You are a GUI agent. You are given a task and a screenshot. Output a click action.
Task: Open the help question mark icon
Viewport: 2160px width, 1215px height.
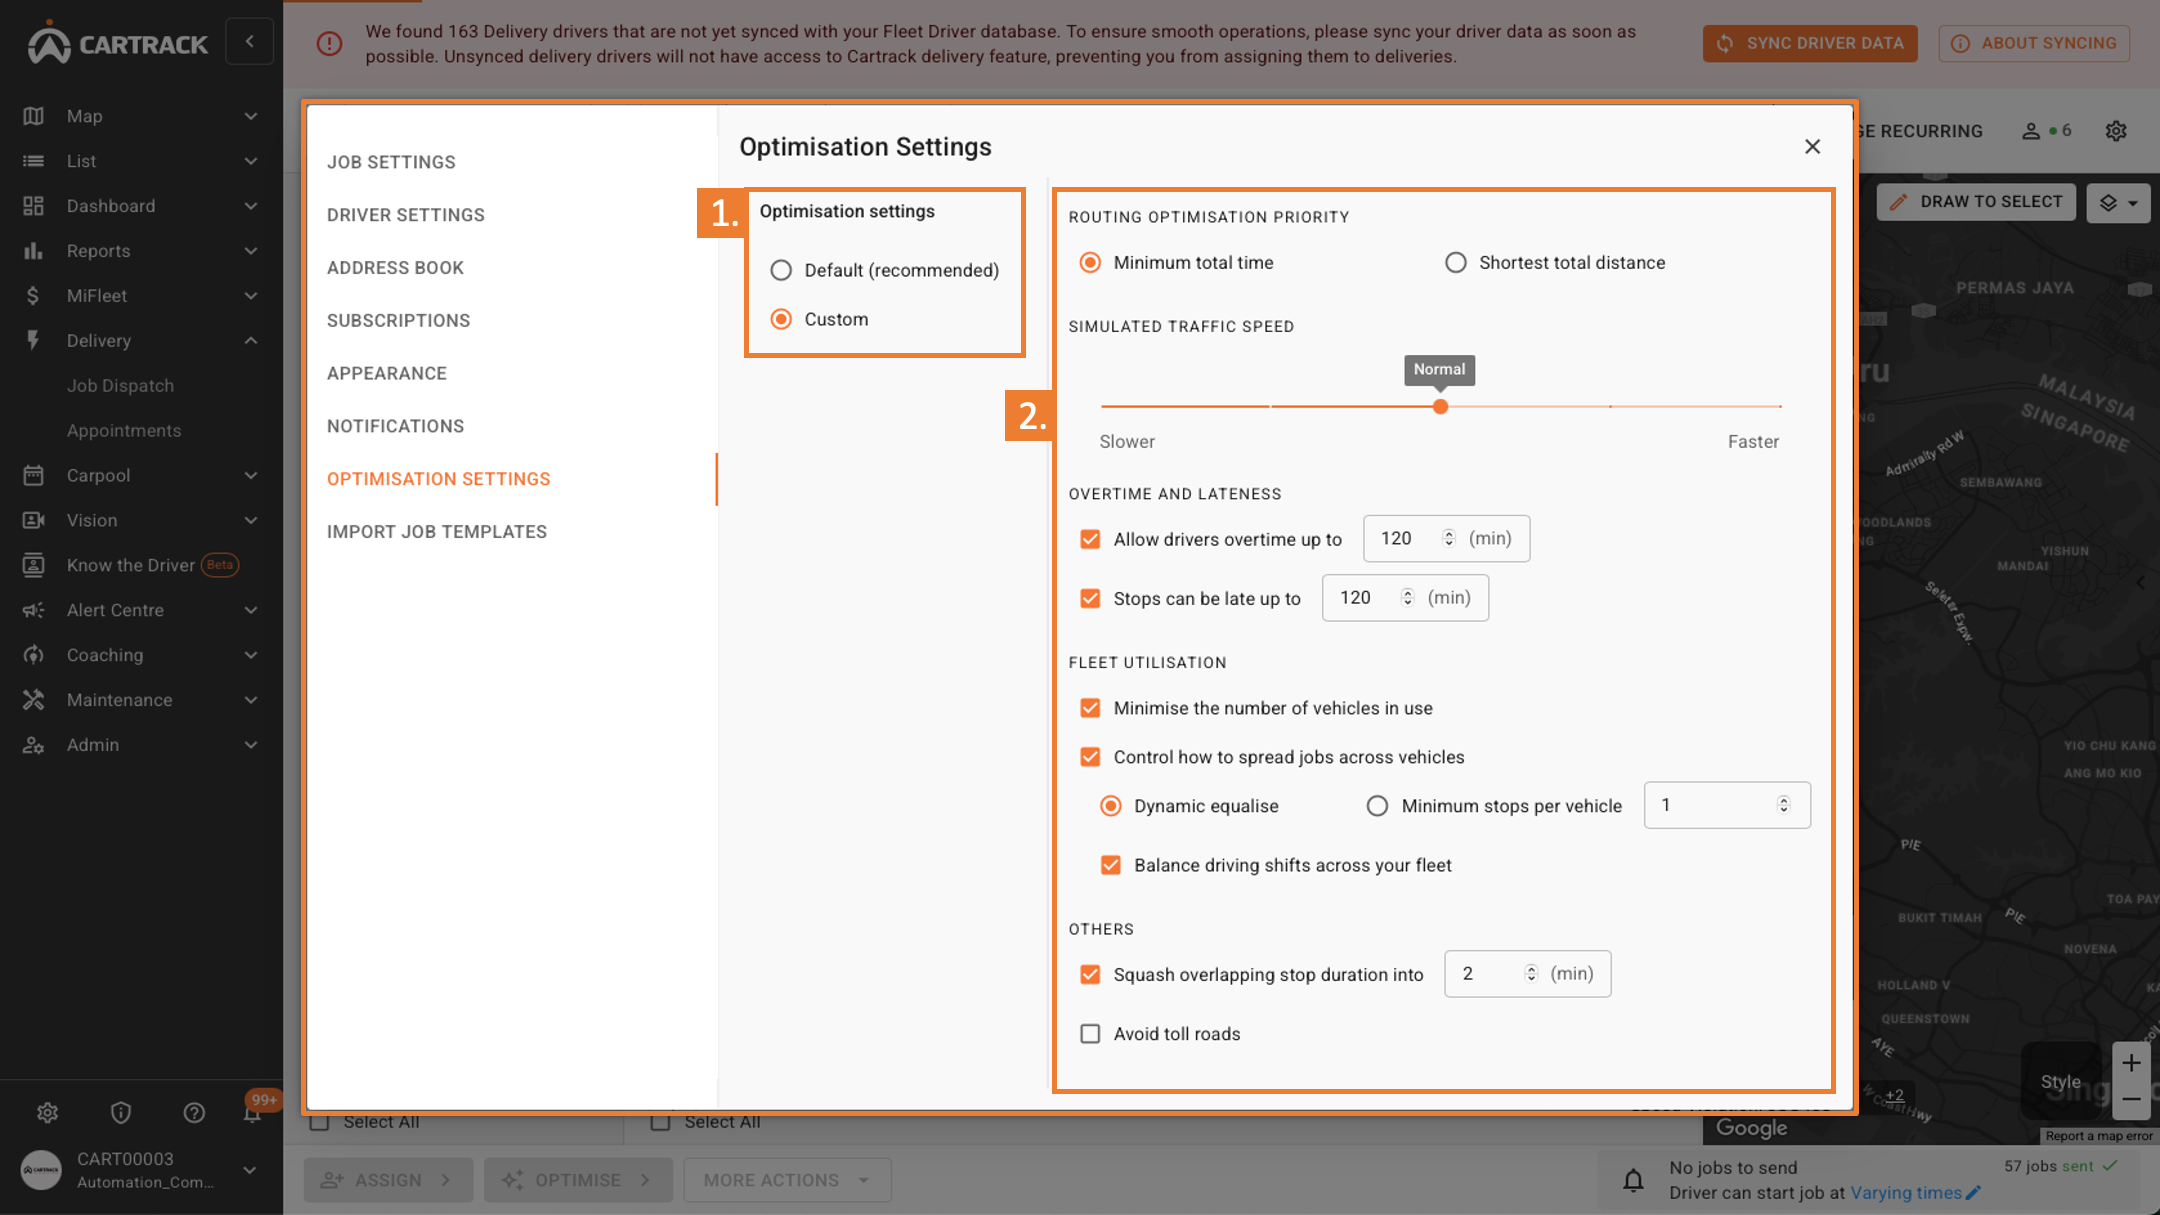(194, 1112)
